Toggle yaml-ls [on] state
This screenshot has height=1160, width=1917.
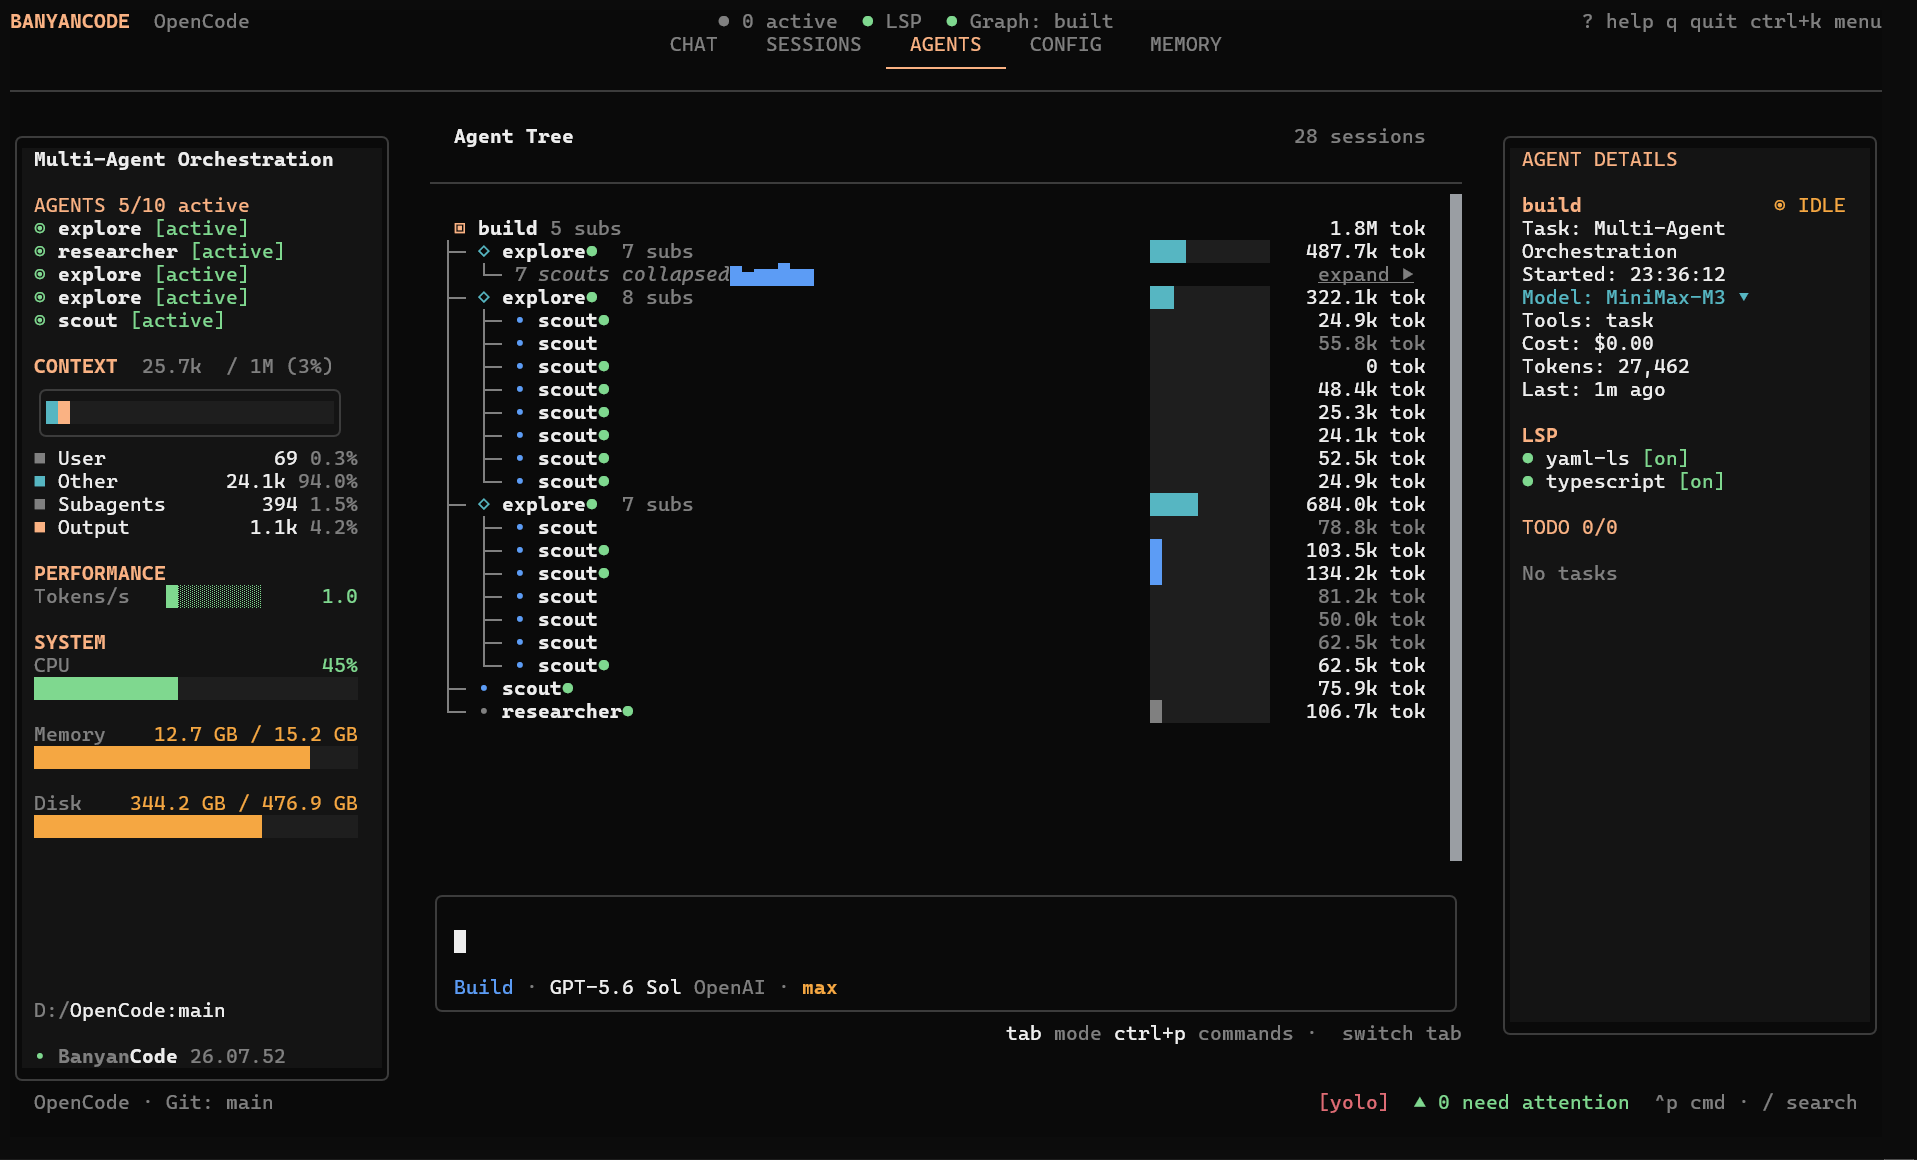point(1666,458)
